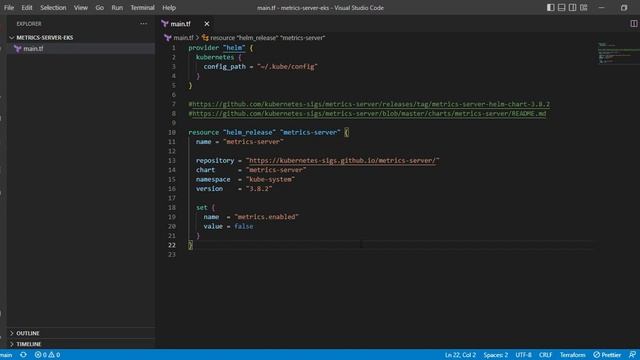This screenshot has width=640, height=360.
Task: Open the File menu
Action: coord(9,8)
